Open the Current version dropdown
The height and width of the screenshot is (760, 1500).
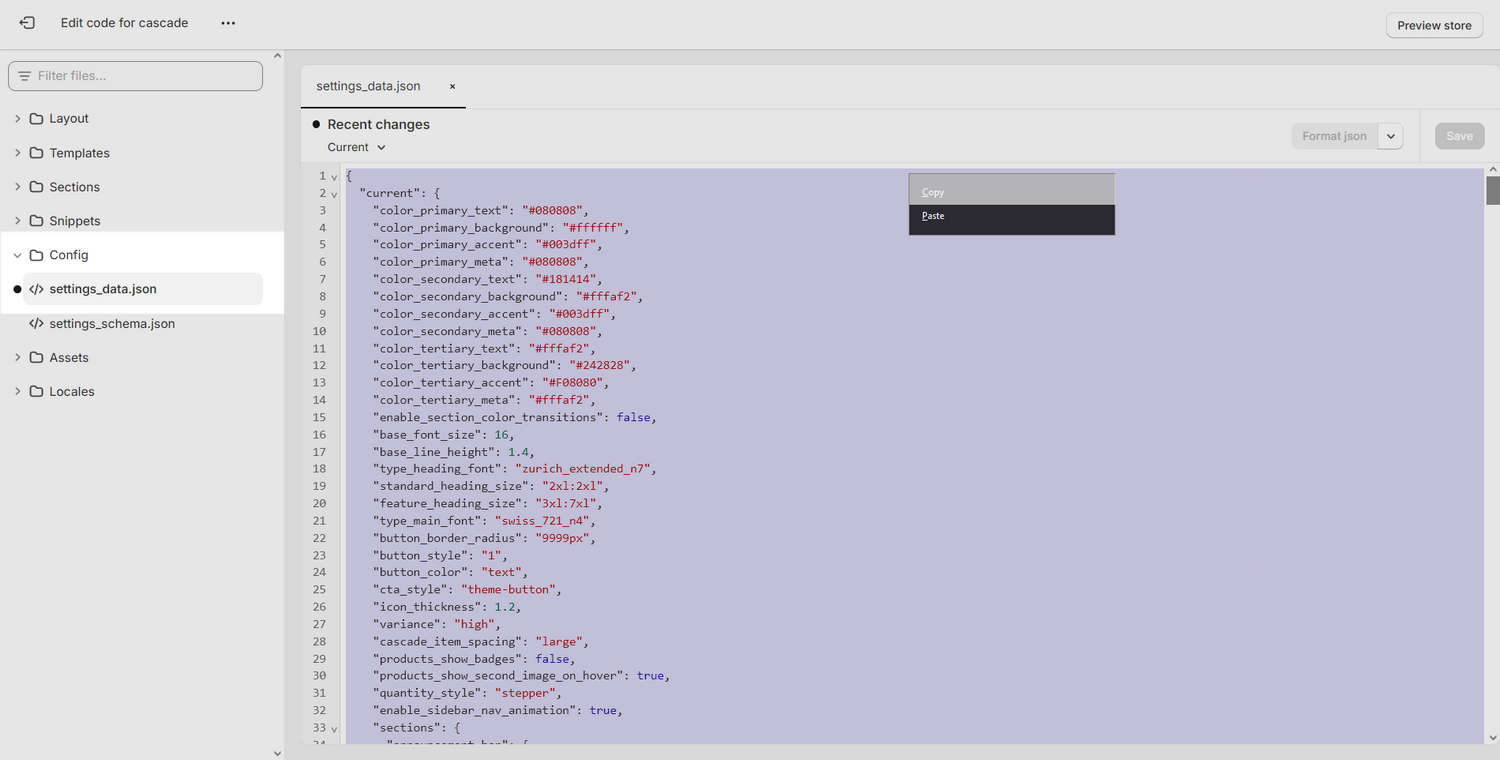tap(357, 147)
